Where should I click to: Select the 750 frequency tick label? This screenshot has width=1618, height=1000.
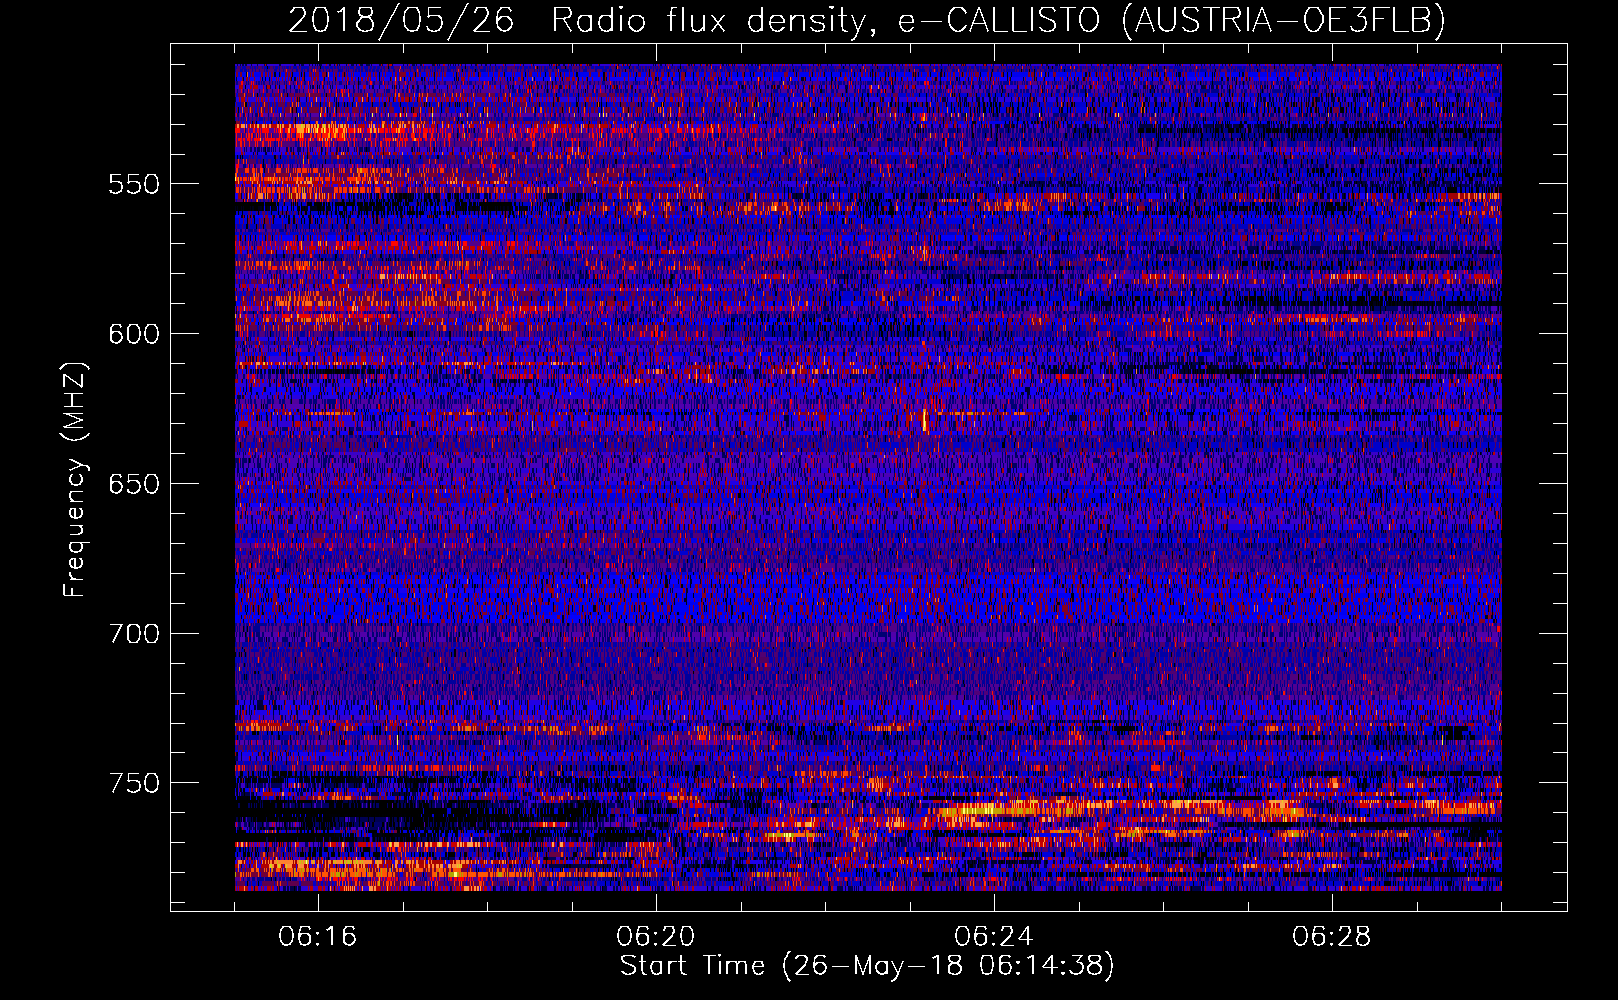coord(134,783)
